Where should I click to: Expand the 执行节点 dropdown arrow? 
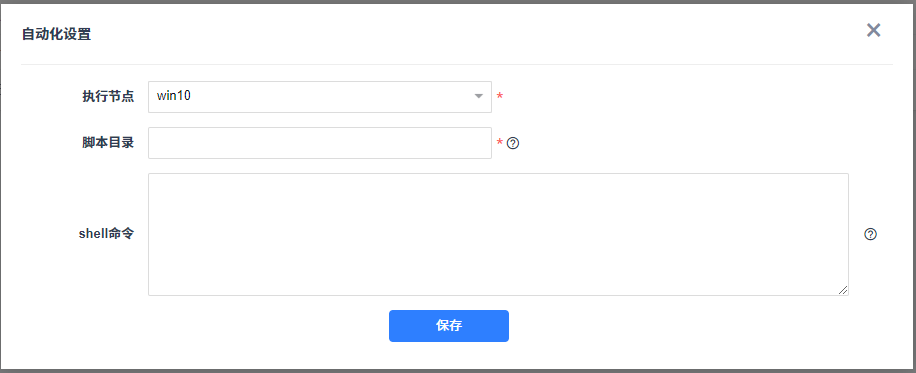pos(478,96)
